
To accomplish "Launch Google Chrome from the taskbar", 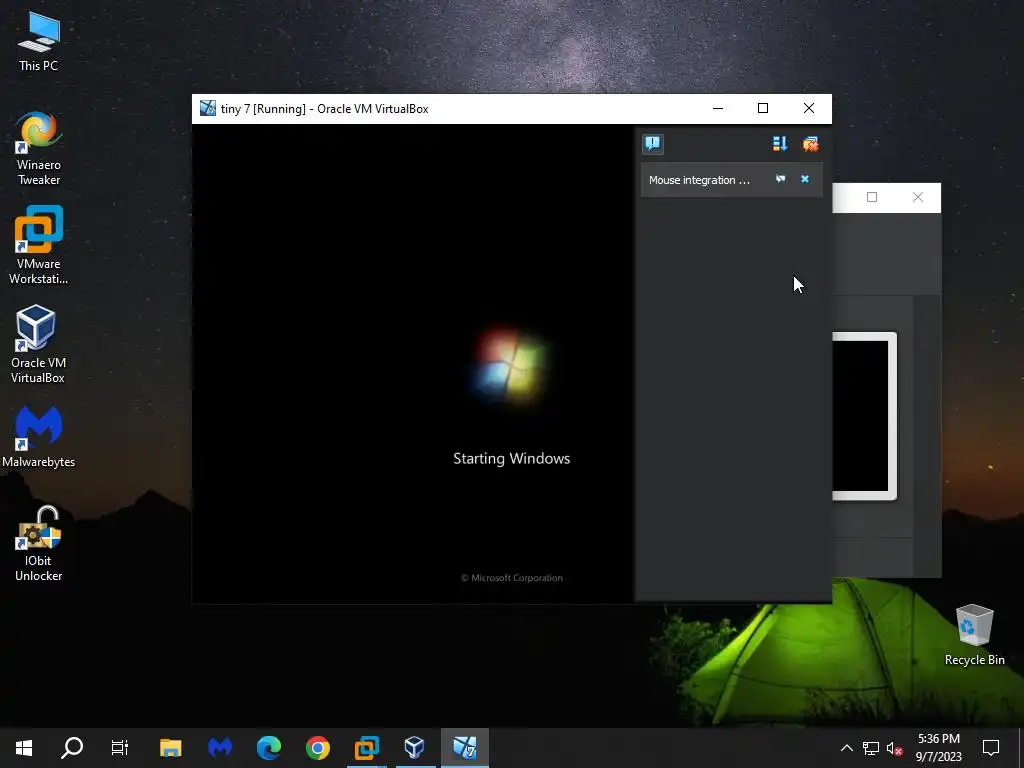I will (317, 748).
